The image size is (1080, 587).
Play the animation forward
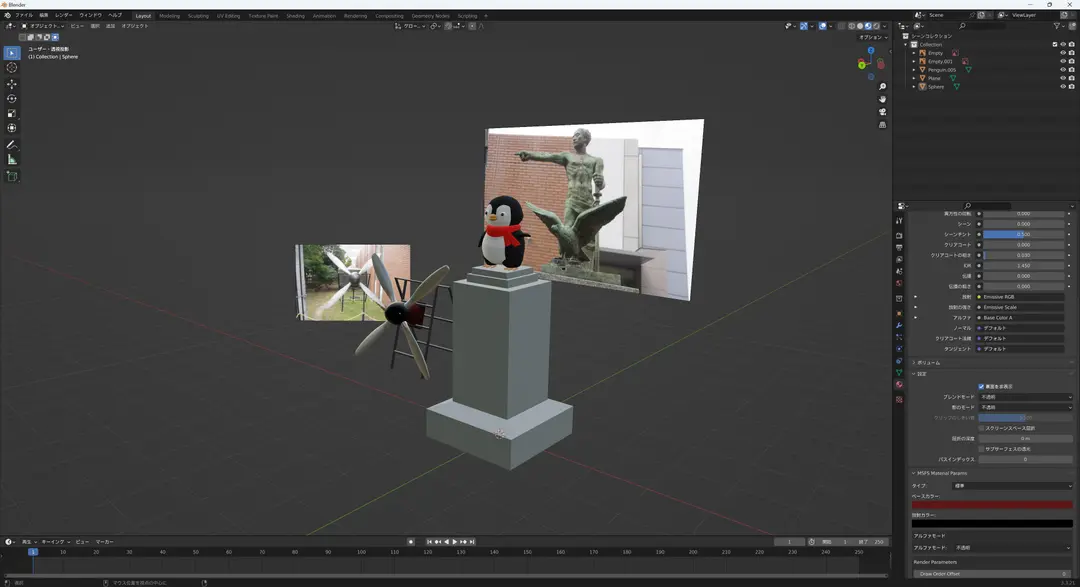click(455, 542)
